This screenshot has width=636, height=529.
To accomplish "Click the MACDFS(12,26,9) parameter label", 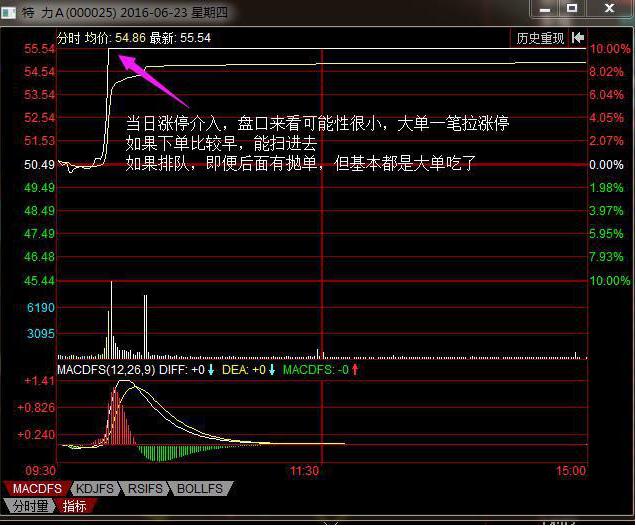I will [106, 370].
